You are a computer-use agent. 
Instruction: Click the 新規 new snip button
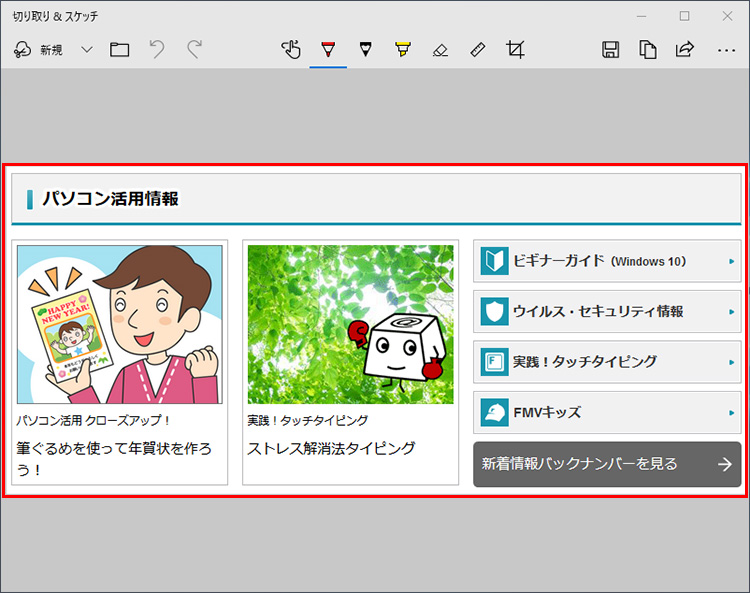40,49
